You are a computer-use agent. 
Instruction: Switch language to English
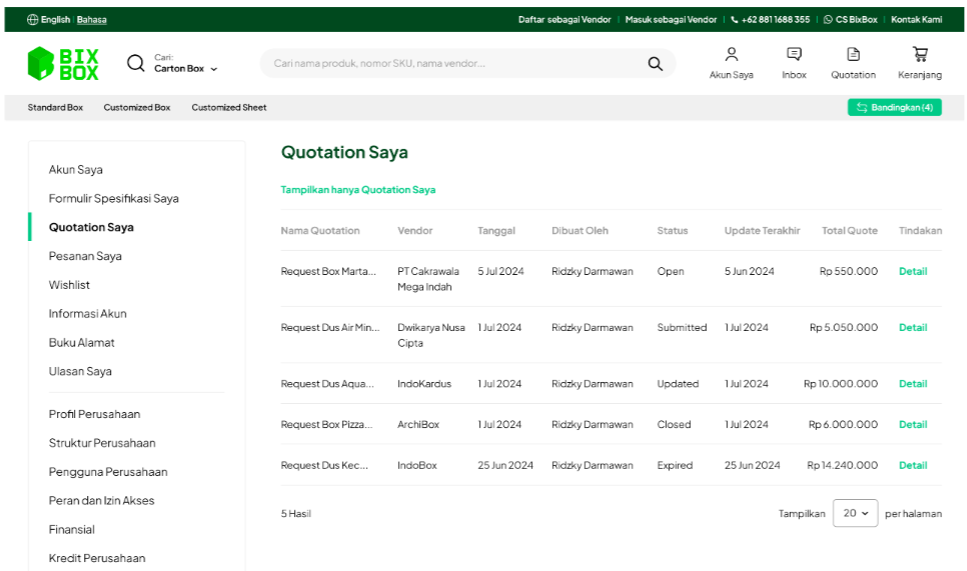tap(55, 20)
